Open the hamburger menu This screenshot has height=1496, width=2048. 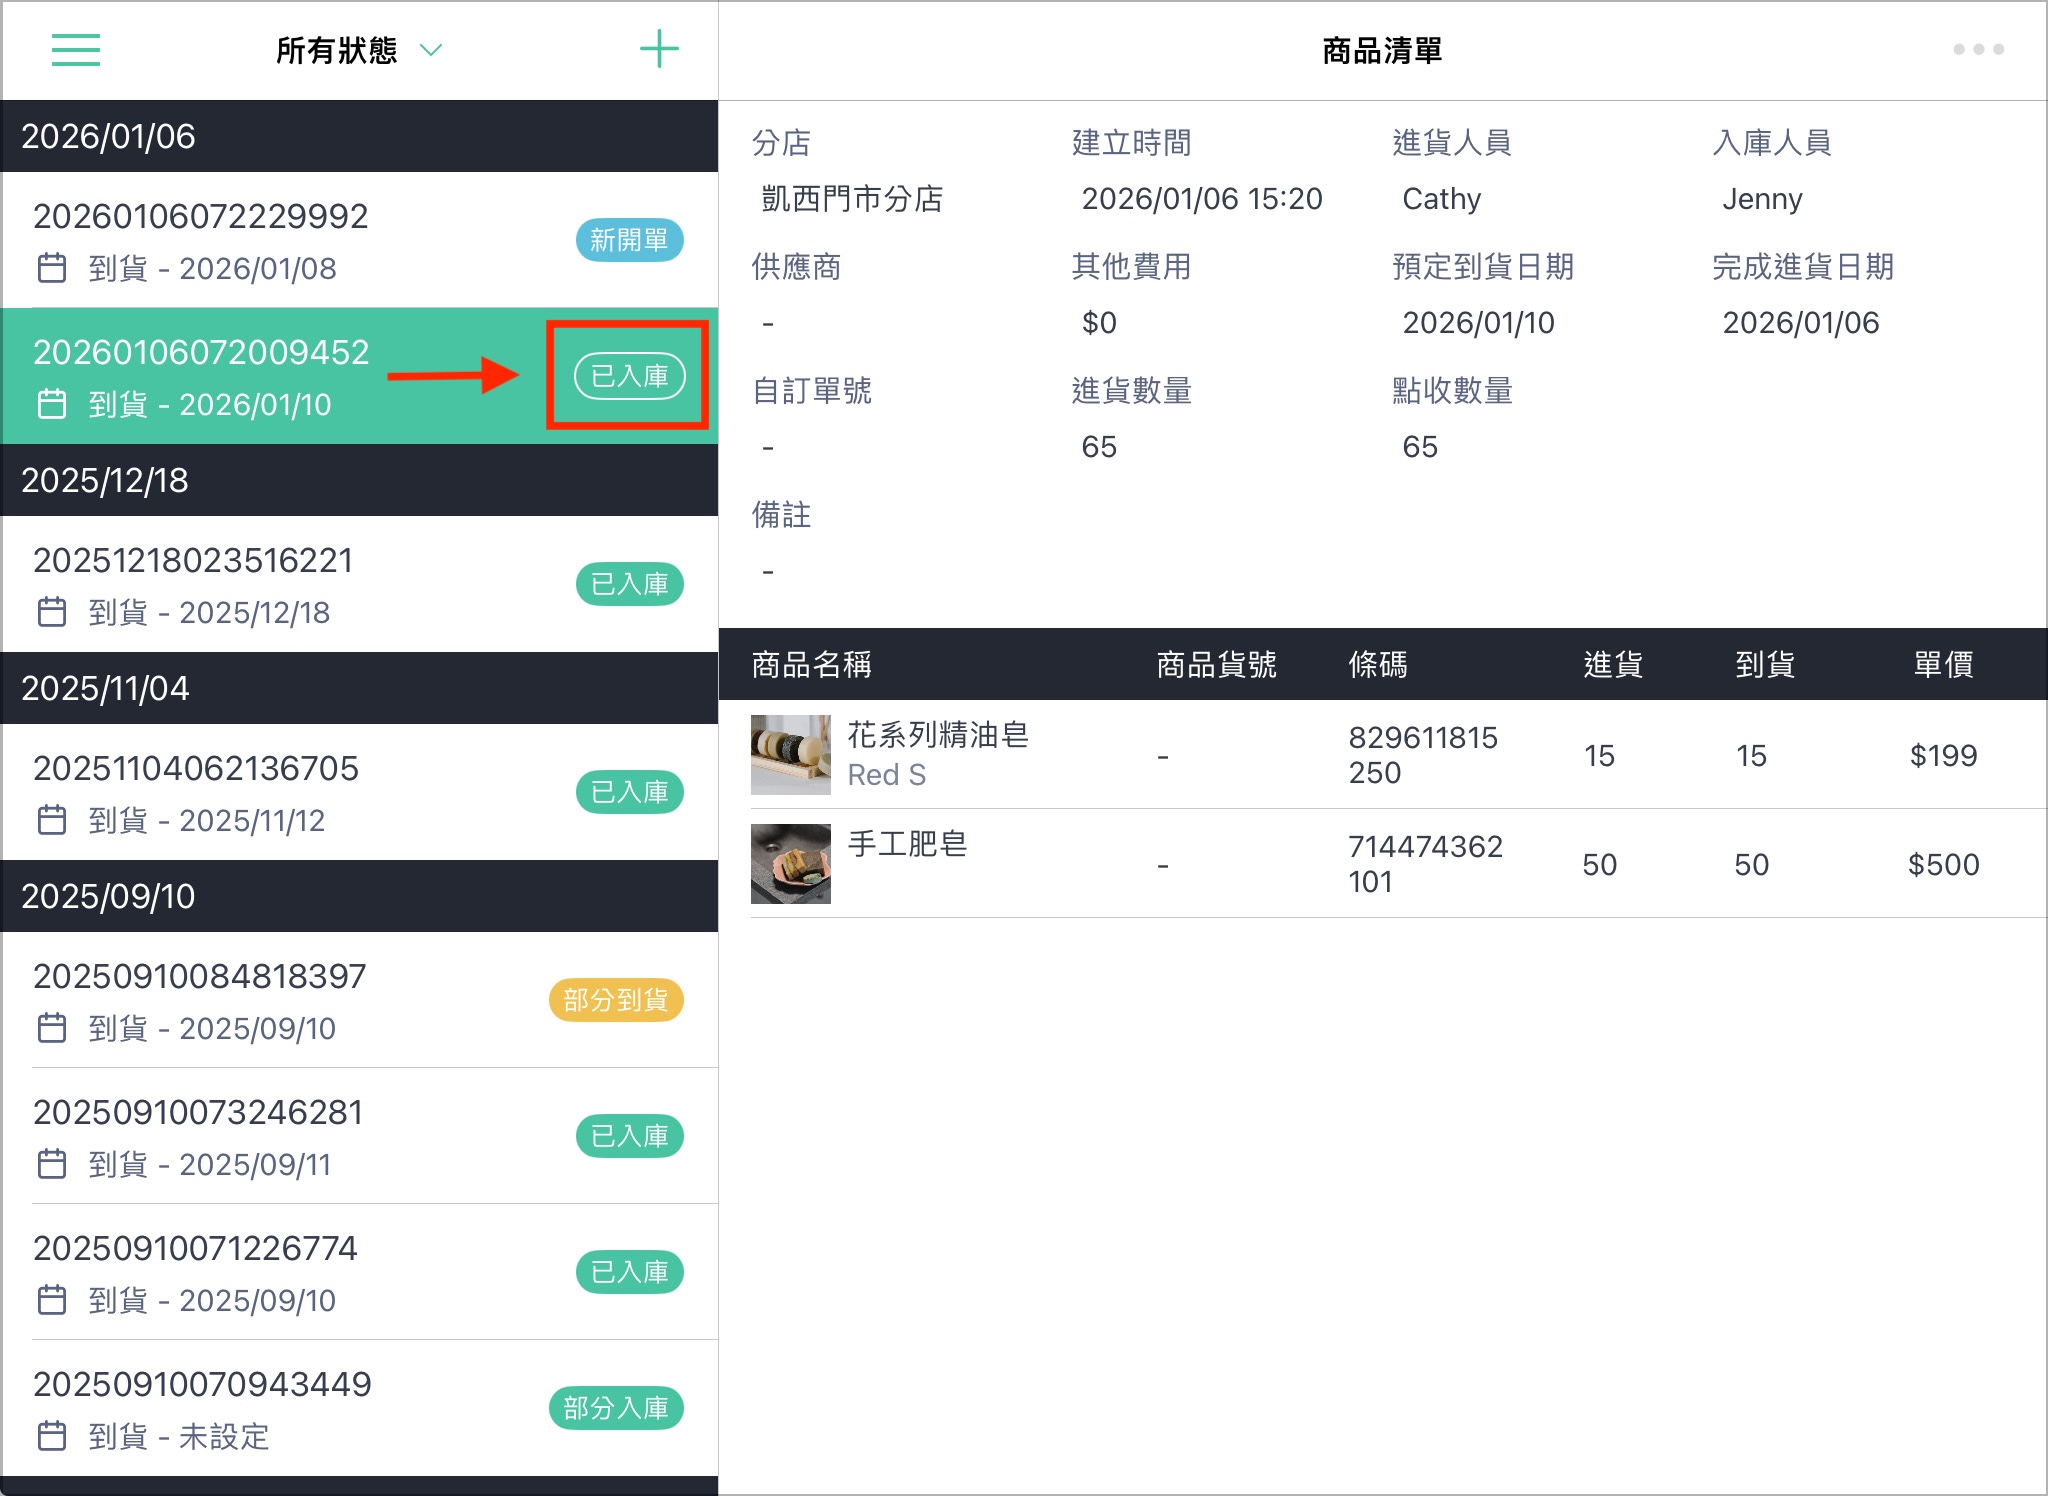coord(76,50)
